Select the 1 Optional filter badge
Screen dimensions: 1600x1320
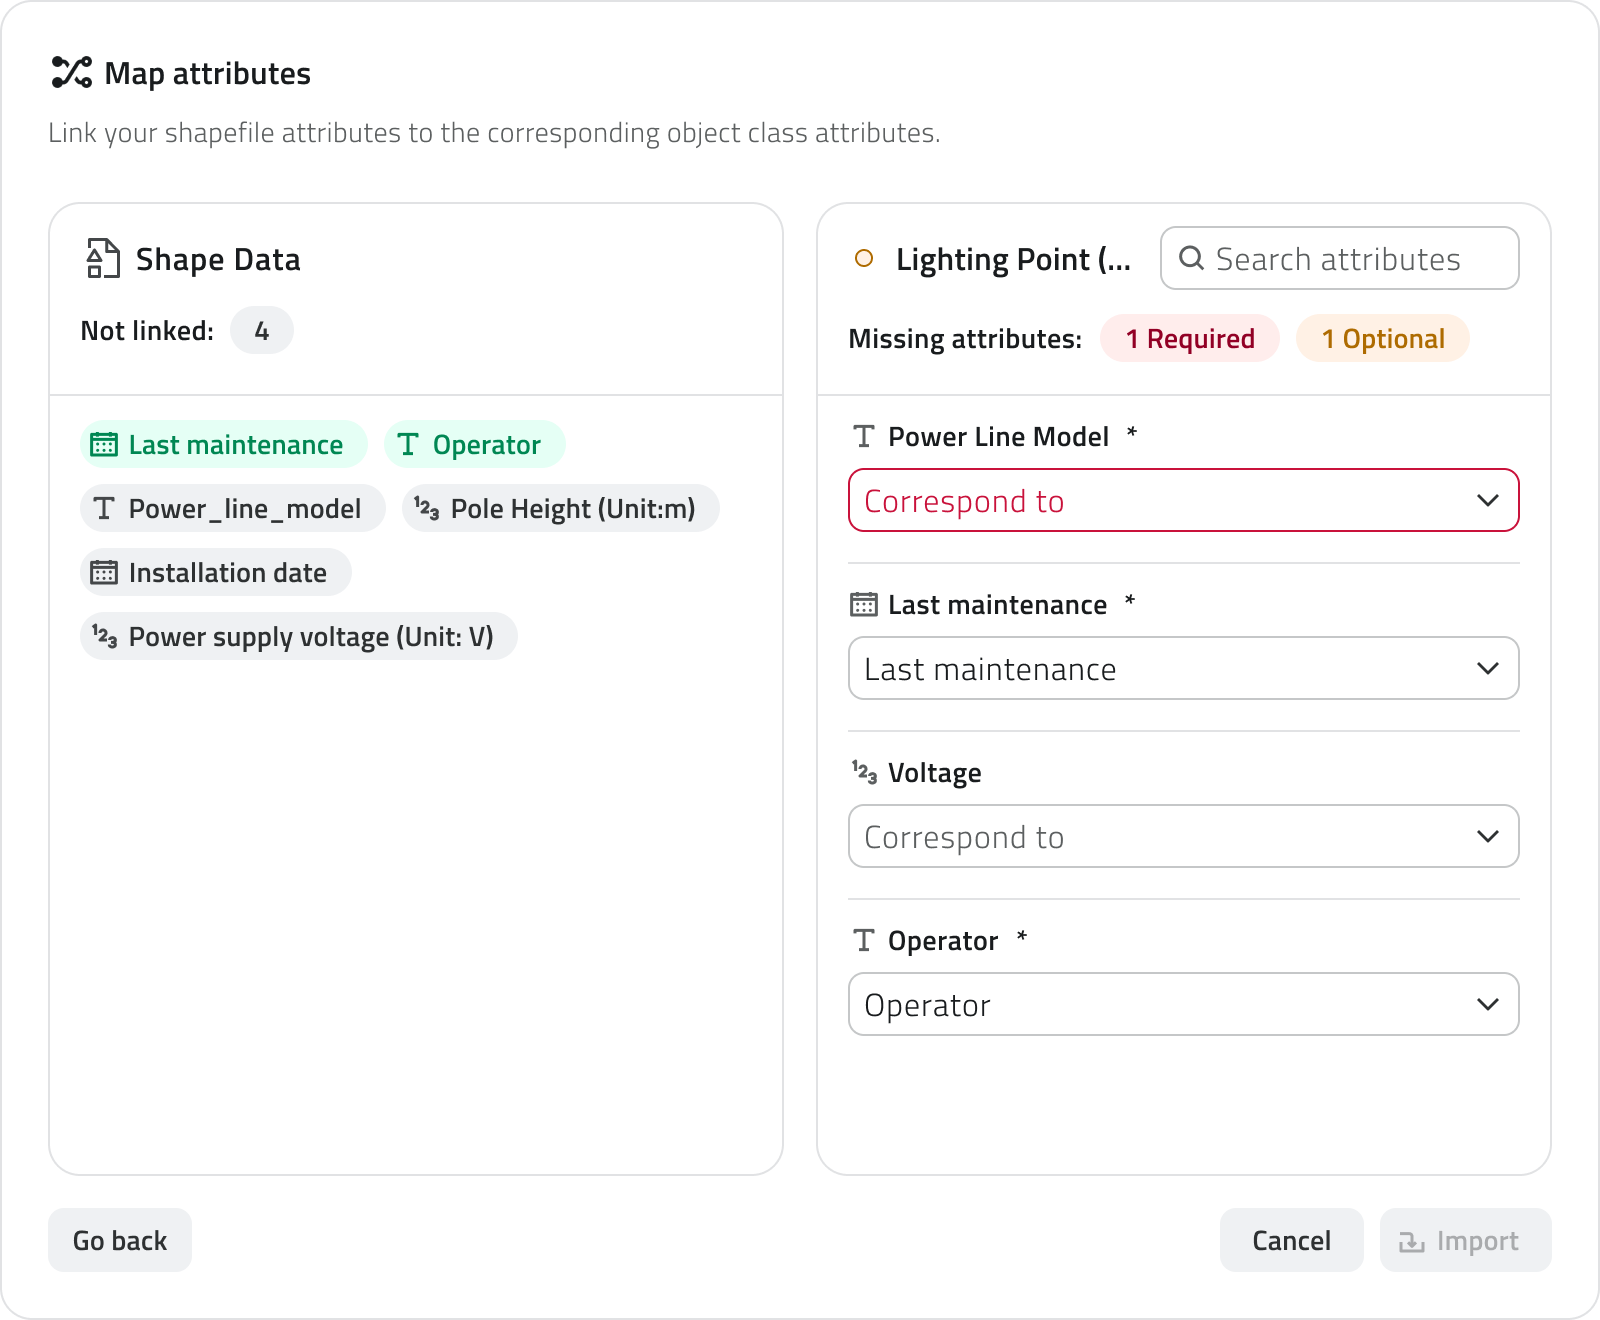point(1382,339)
